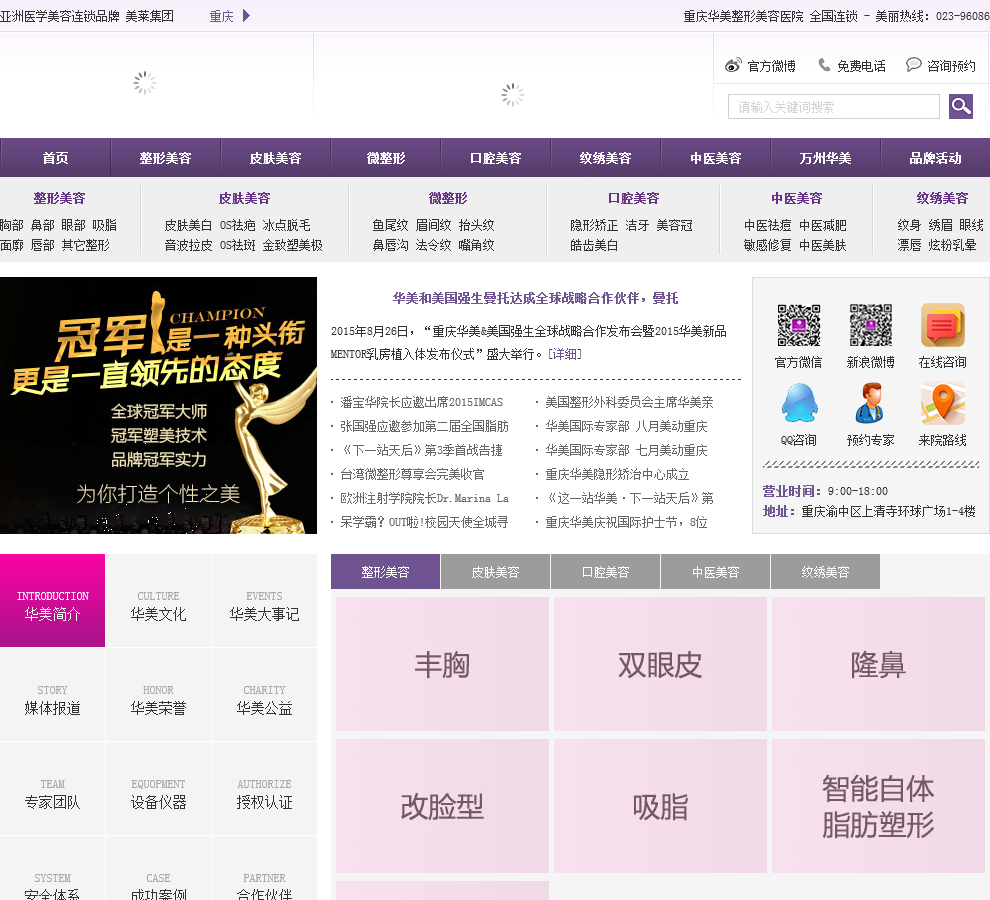
Task: Switch to the 皮肤美容 tab
Action: (495, 572)
